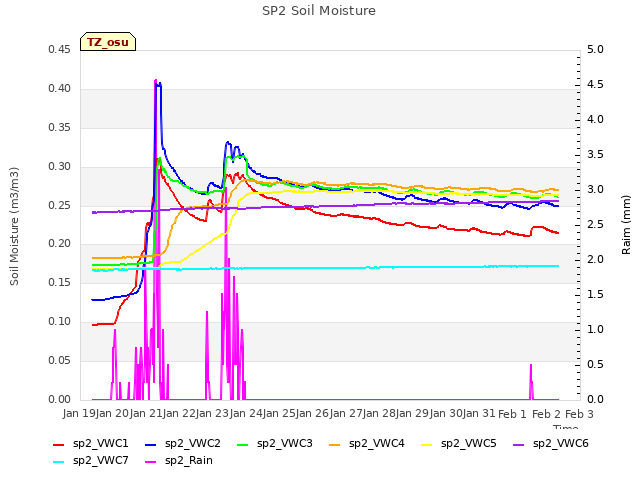The height and width of the screenshot is (480, 640).
Task: Click the sp2_VWC6 legend label
Action: point(561,443)
